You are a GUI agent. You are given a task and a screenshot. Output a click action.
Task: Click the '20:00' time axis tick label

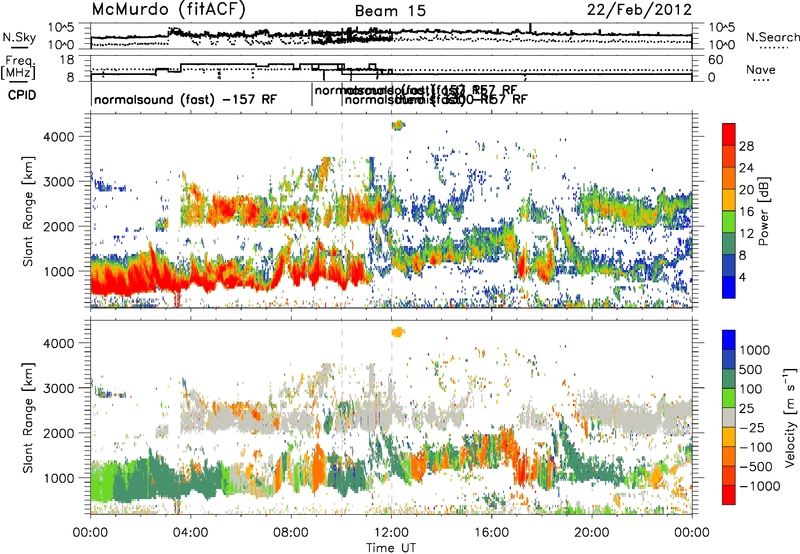pyautogui.click(x=592, y=533)
